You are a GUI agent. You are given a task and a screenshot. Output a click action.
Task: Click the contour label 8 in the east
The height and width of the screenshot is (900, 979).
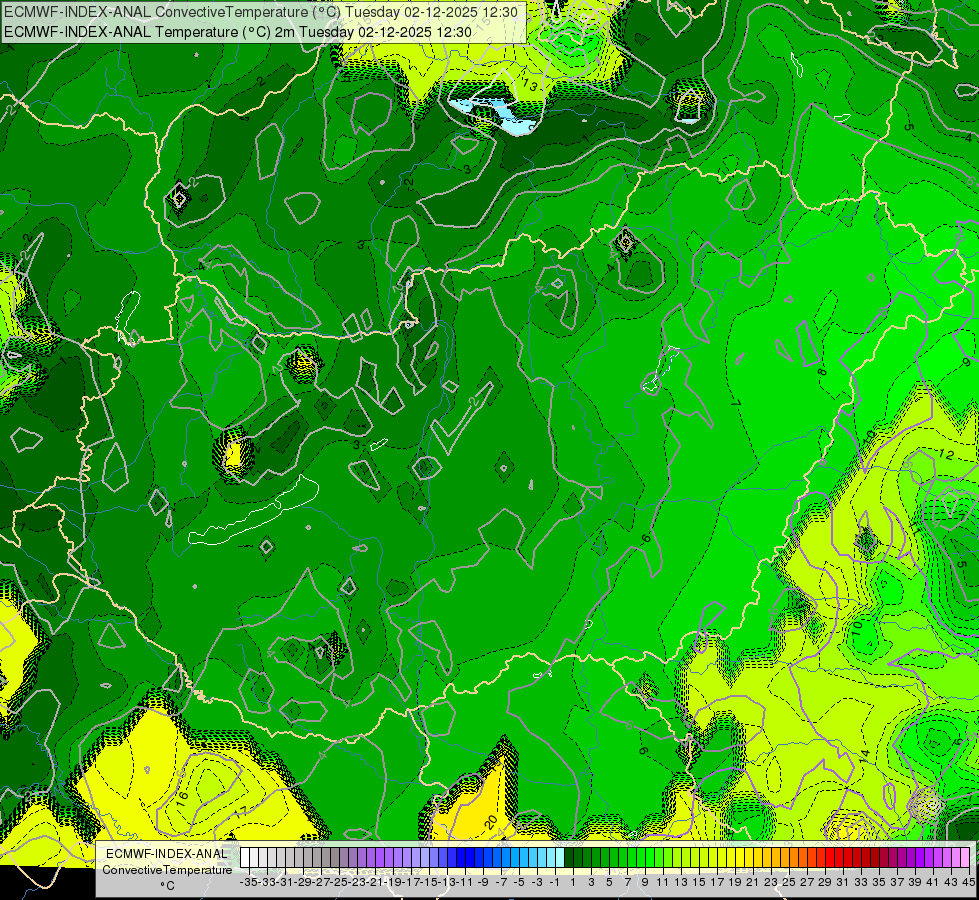[822, 372]
